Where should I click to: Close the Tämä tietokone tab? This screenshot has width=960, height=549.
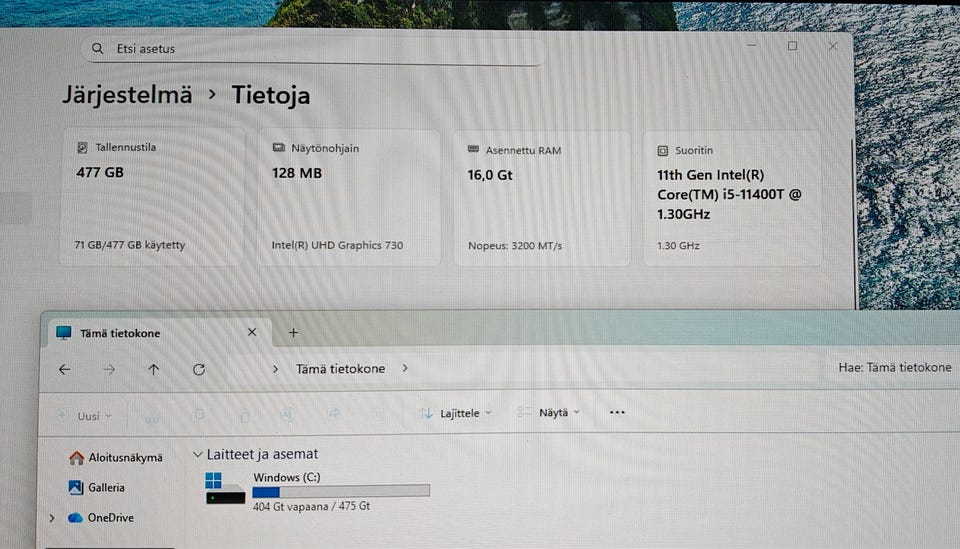252,332
